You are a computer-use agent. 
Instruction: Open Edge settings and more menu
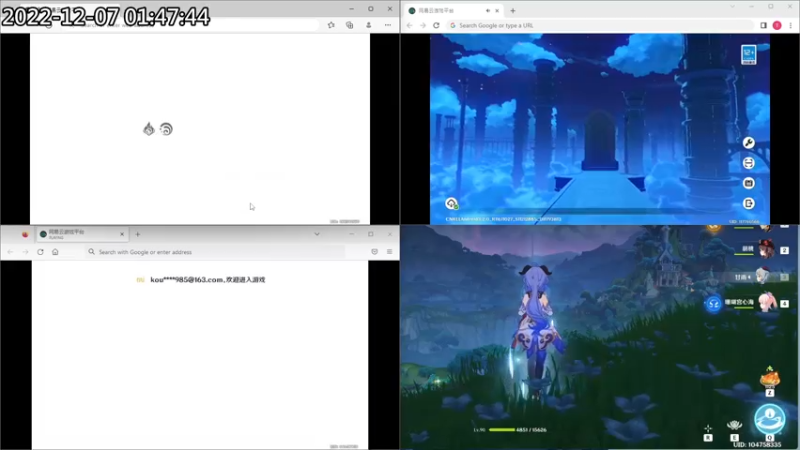388,25
